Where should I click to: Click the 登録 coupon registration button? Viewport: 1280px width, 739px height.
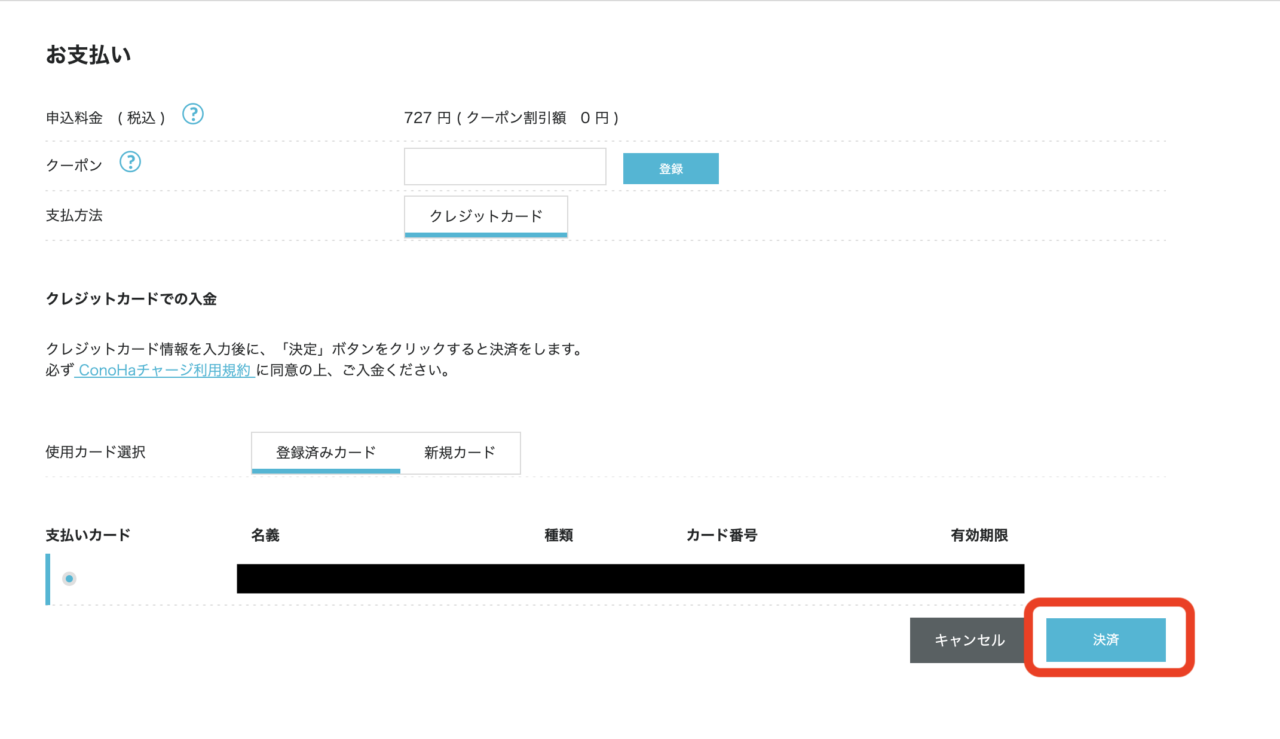(670, 168)
